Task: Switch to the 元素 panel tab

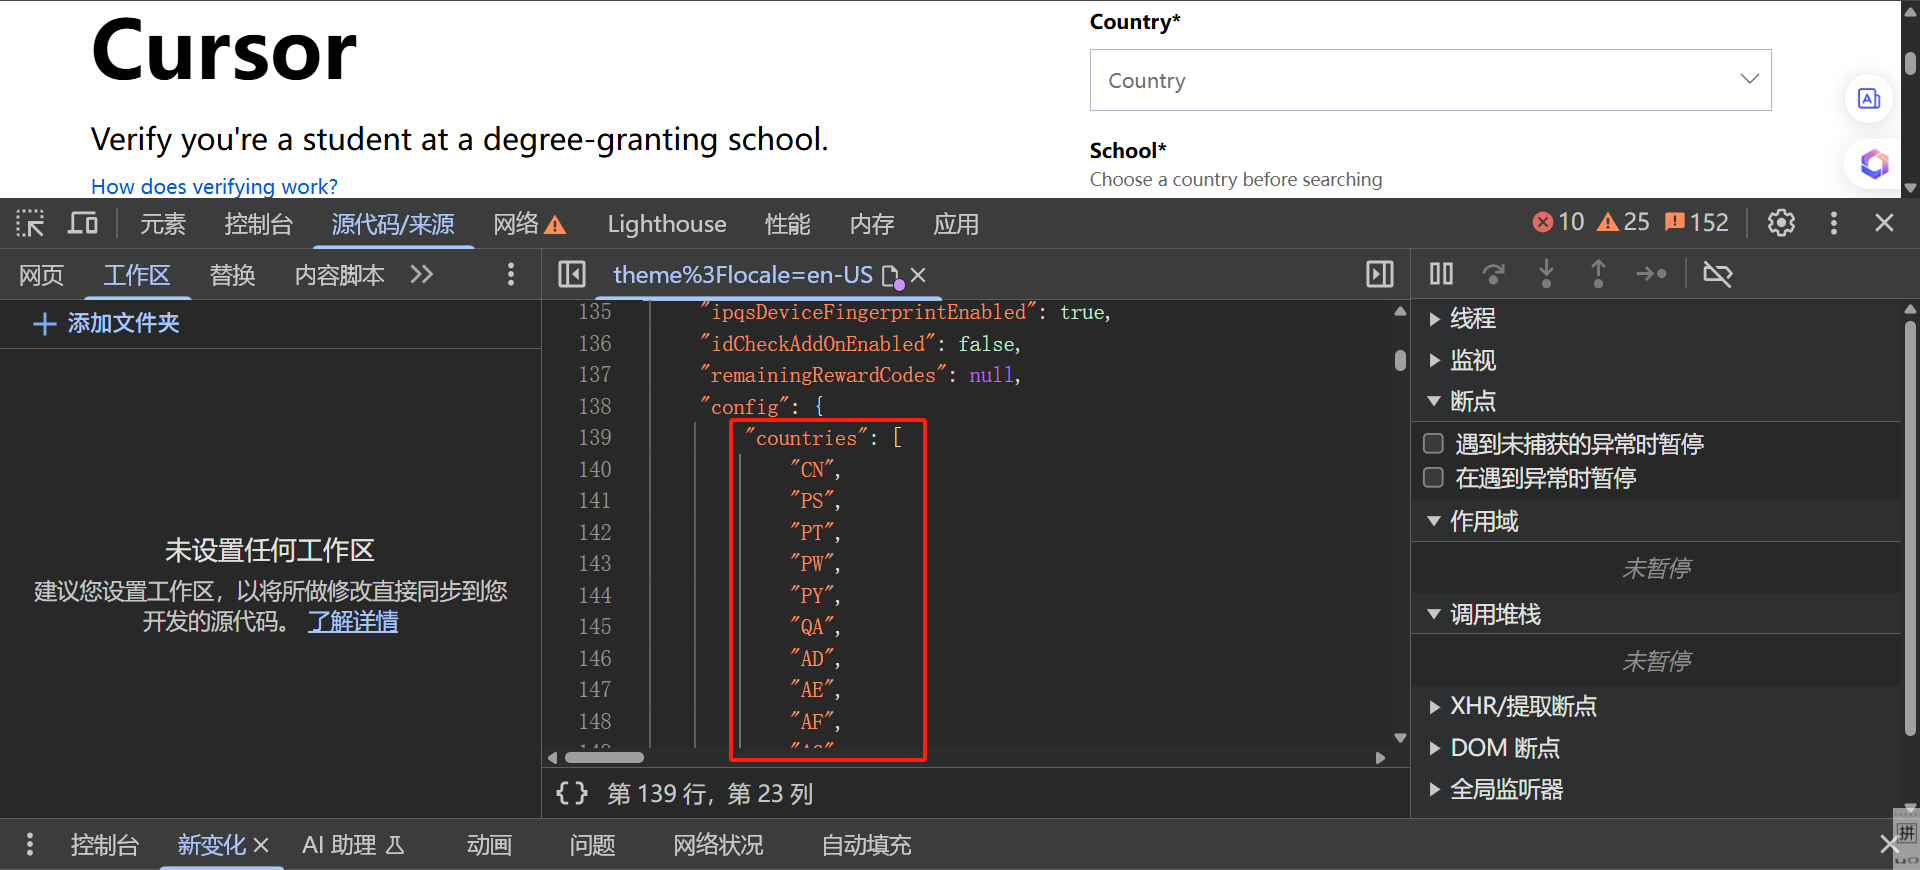Action: coord(163,224)
